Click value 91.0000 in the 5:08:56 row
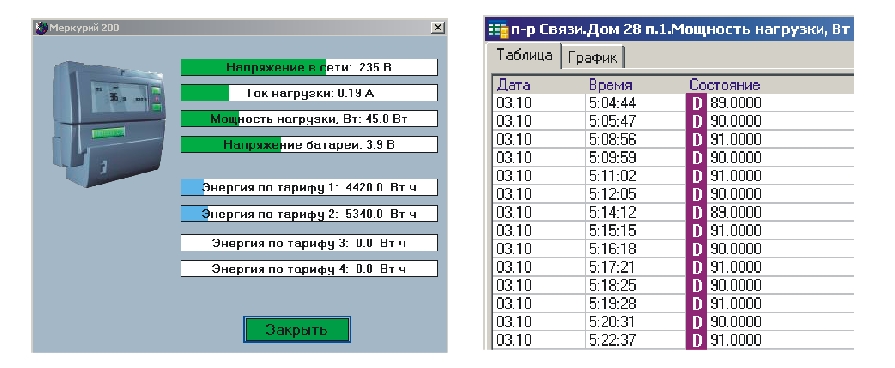 tap(736, 140)
